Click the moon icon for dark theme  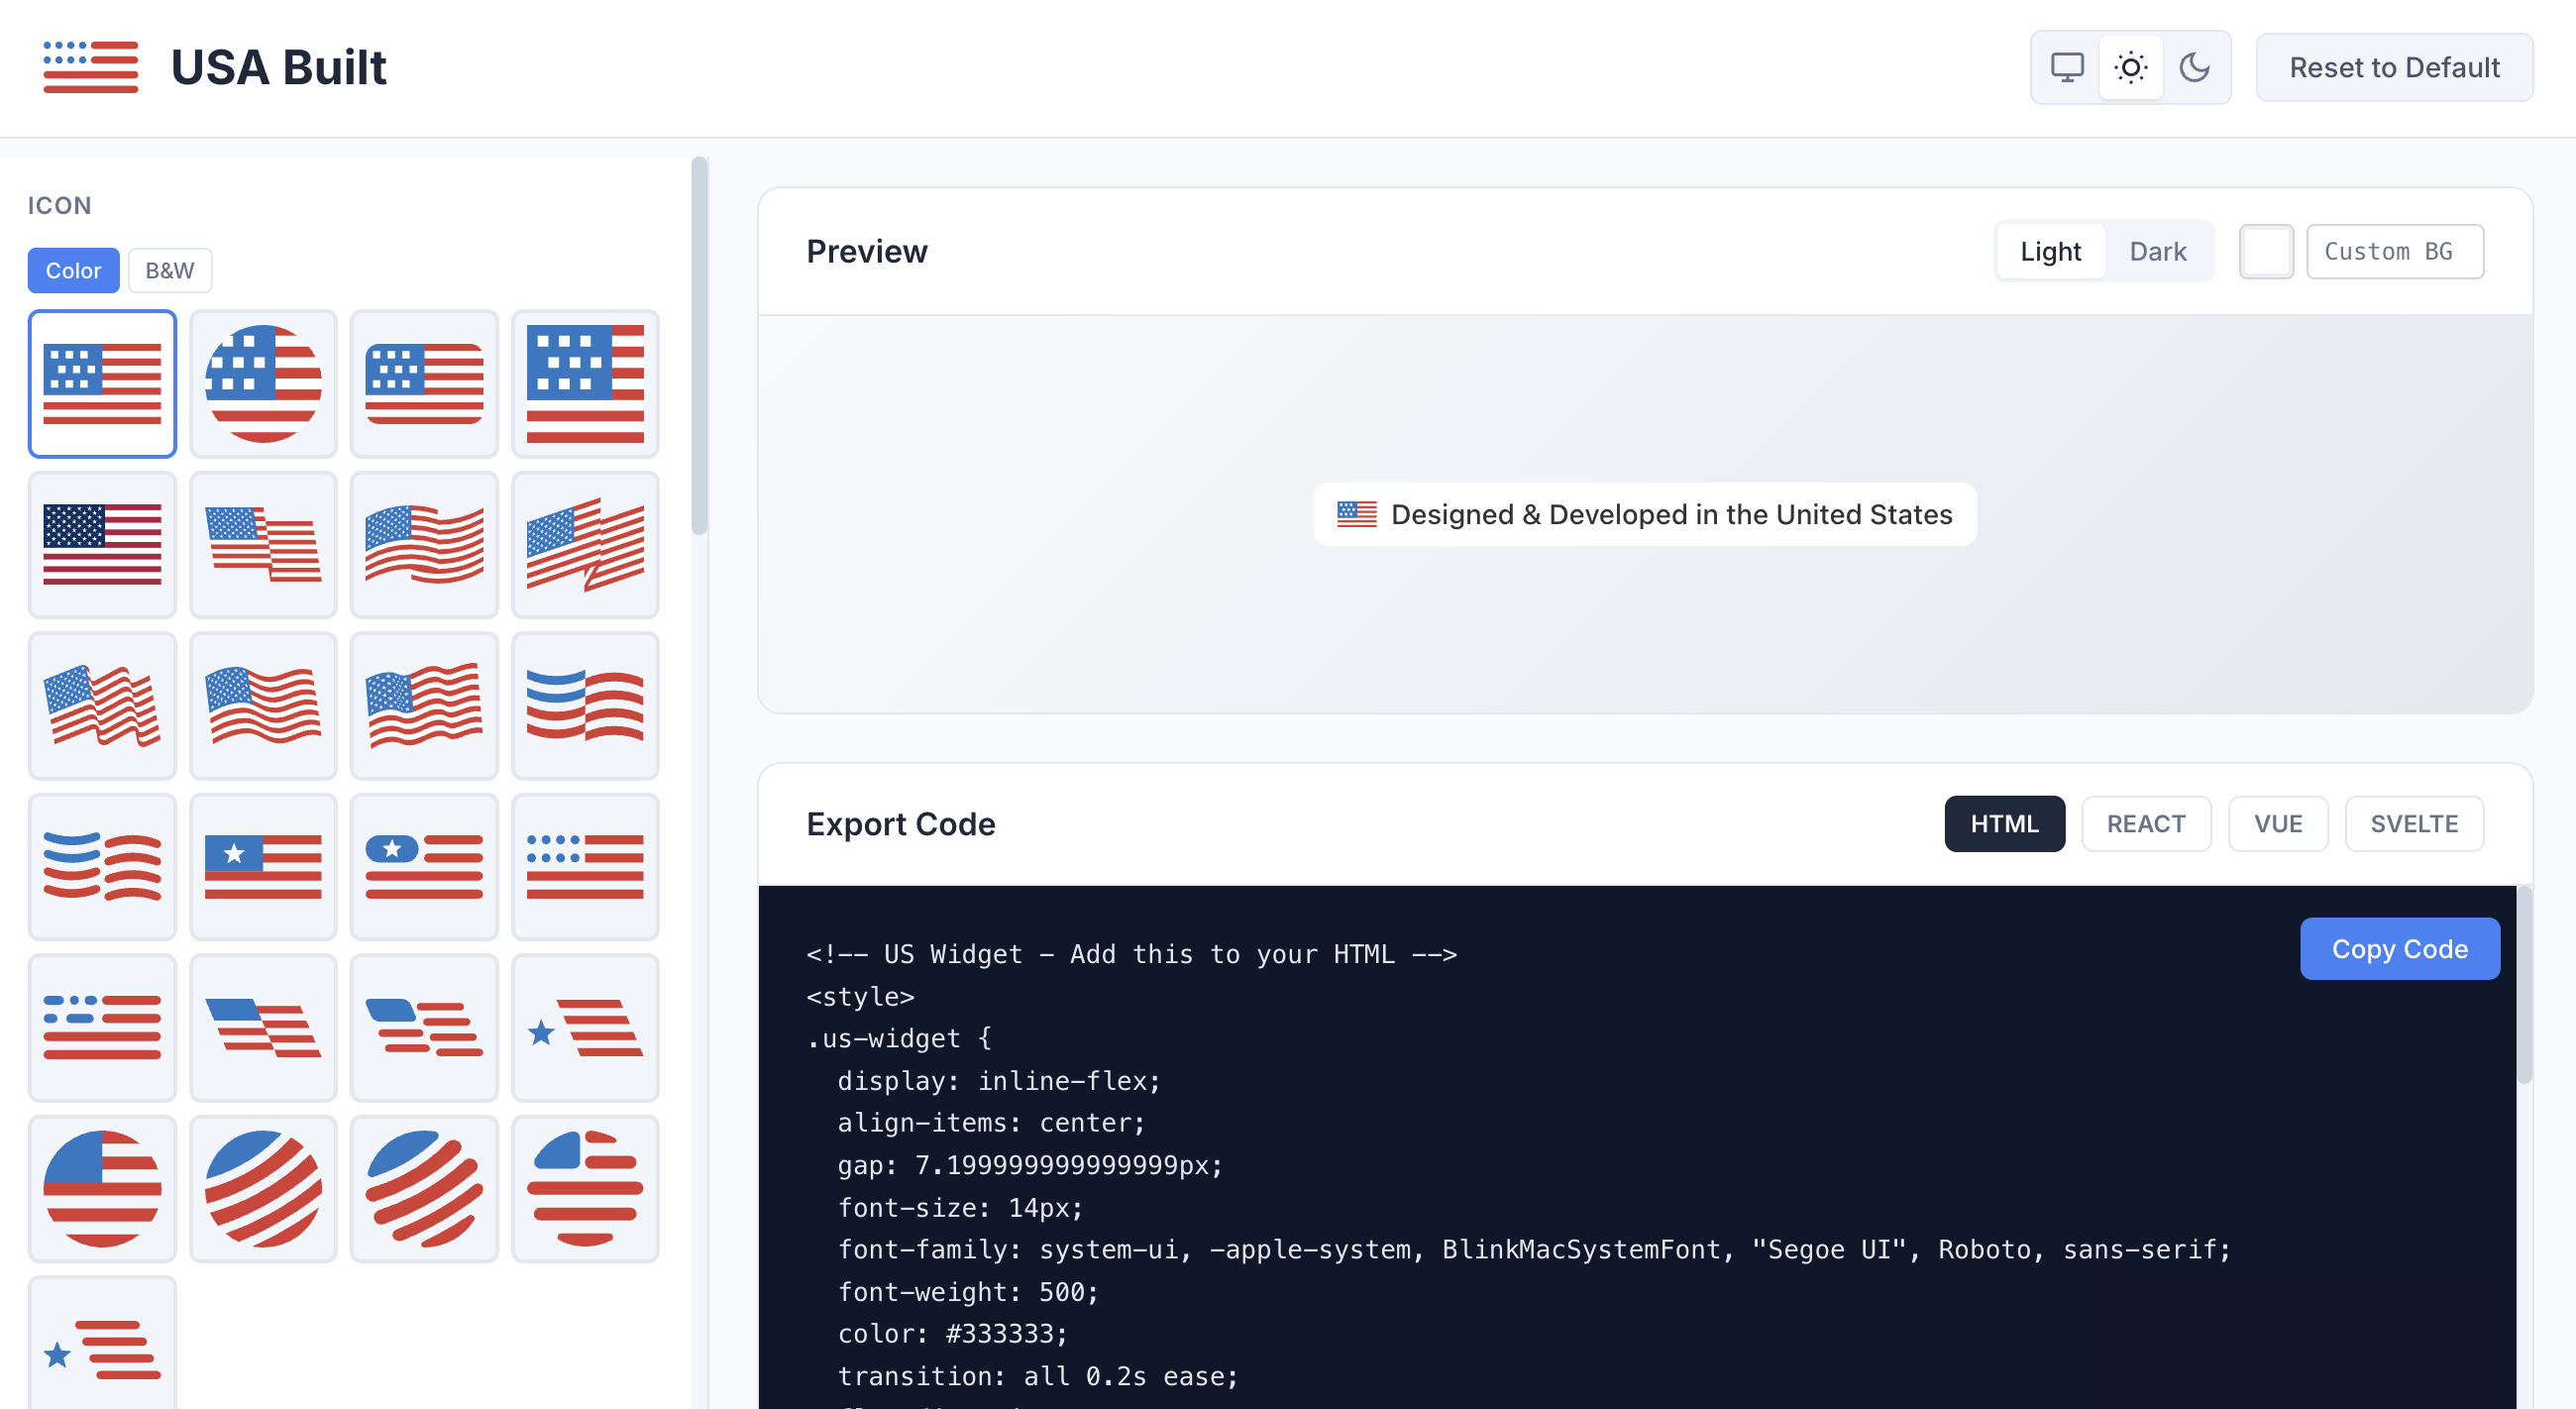pos(2196,67)
